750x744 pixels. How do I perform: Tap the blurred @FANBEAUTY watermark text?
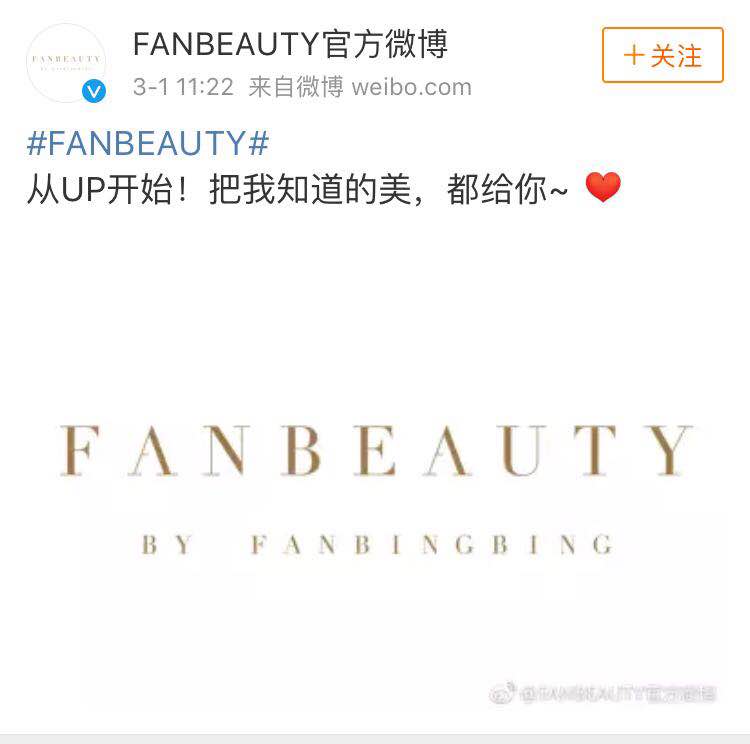(618, 693)
